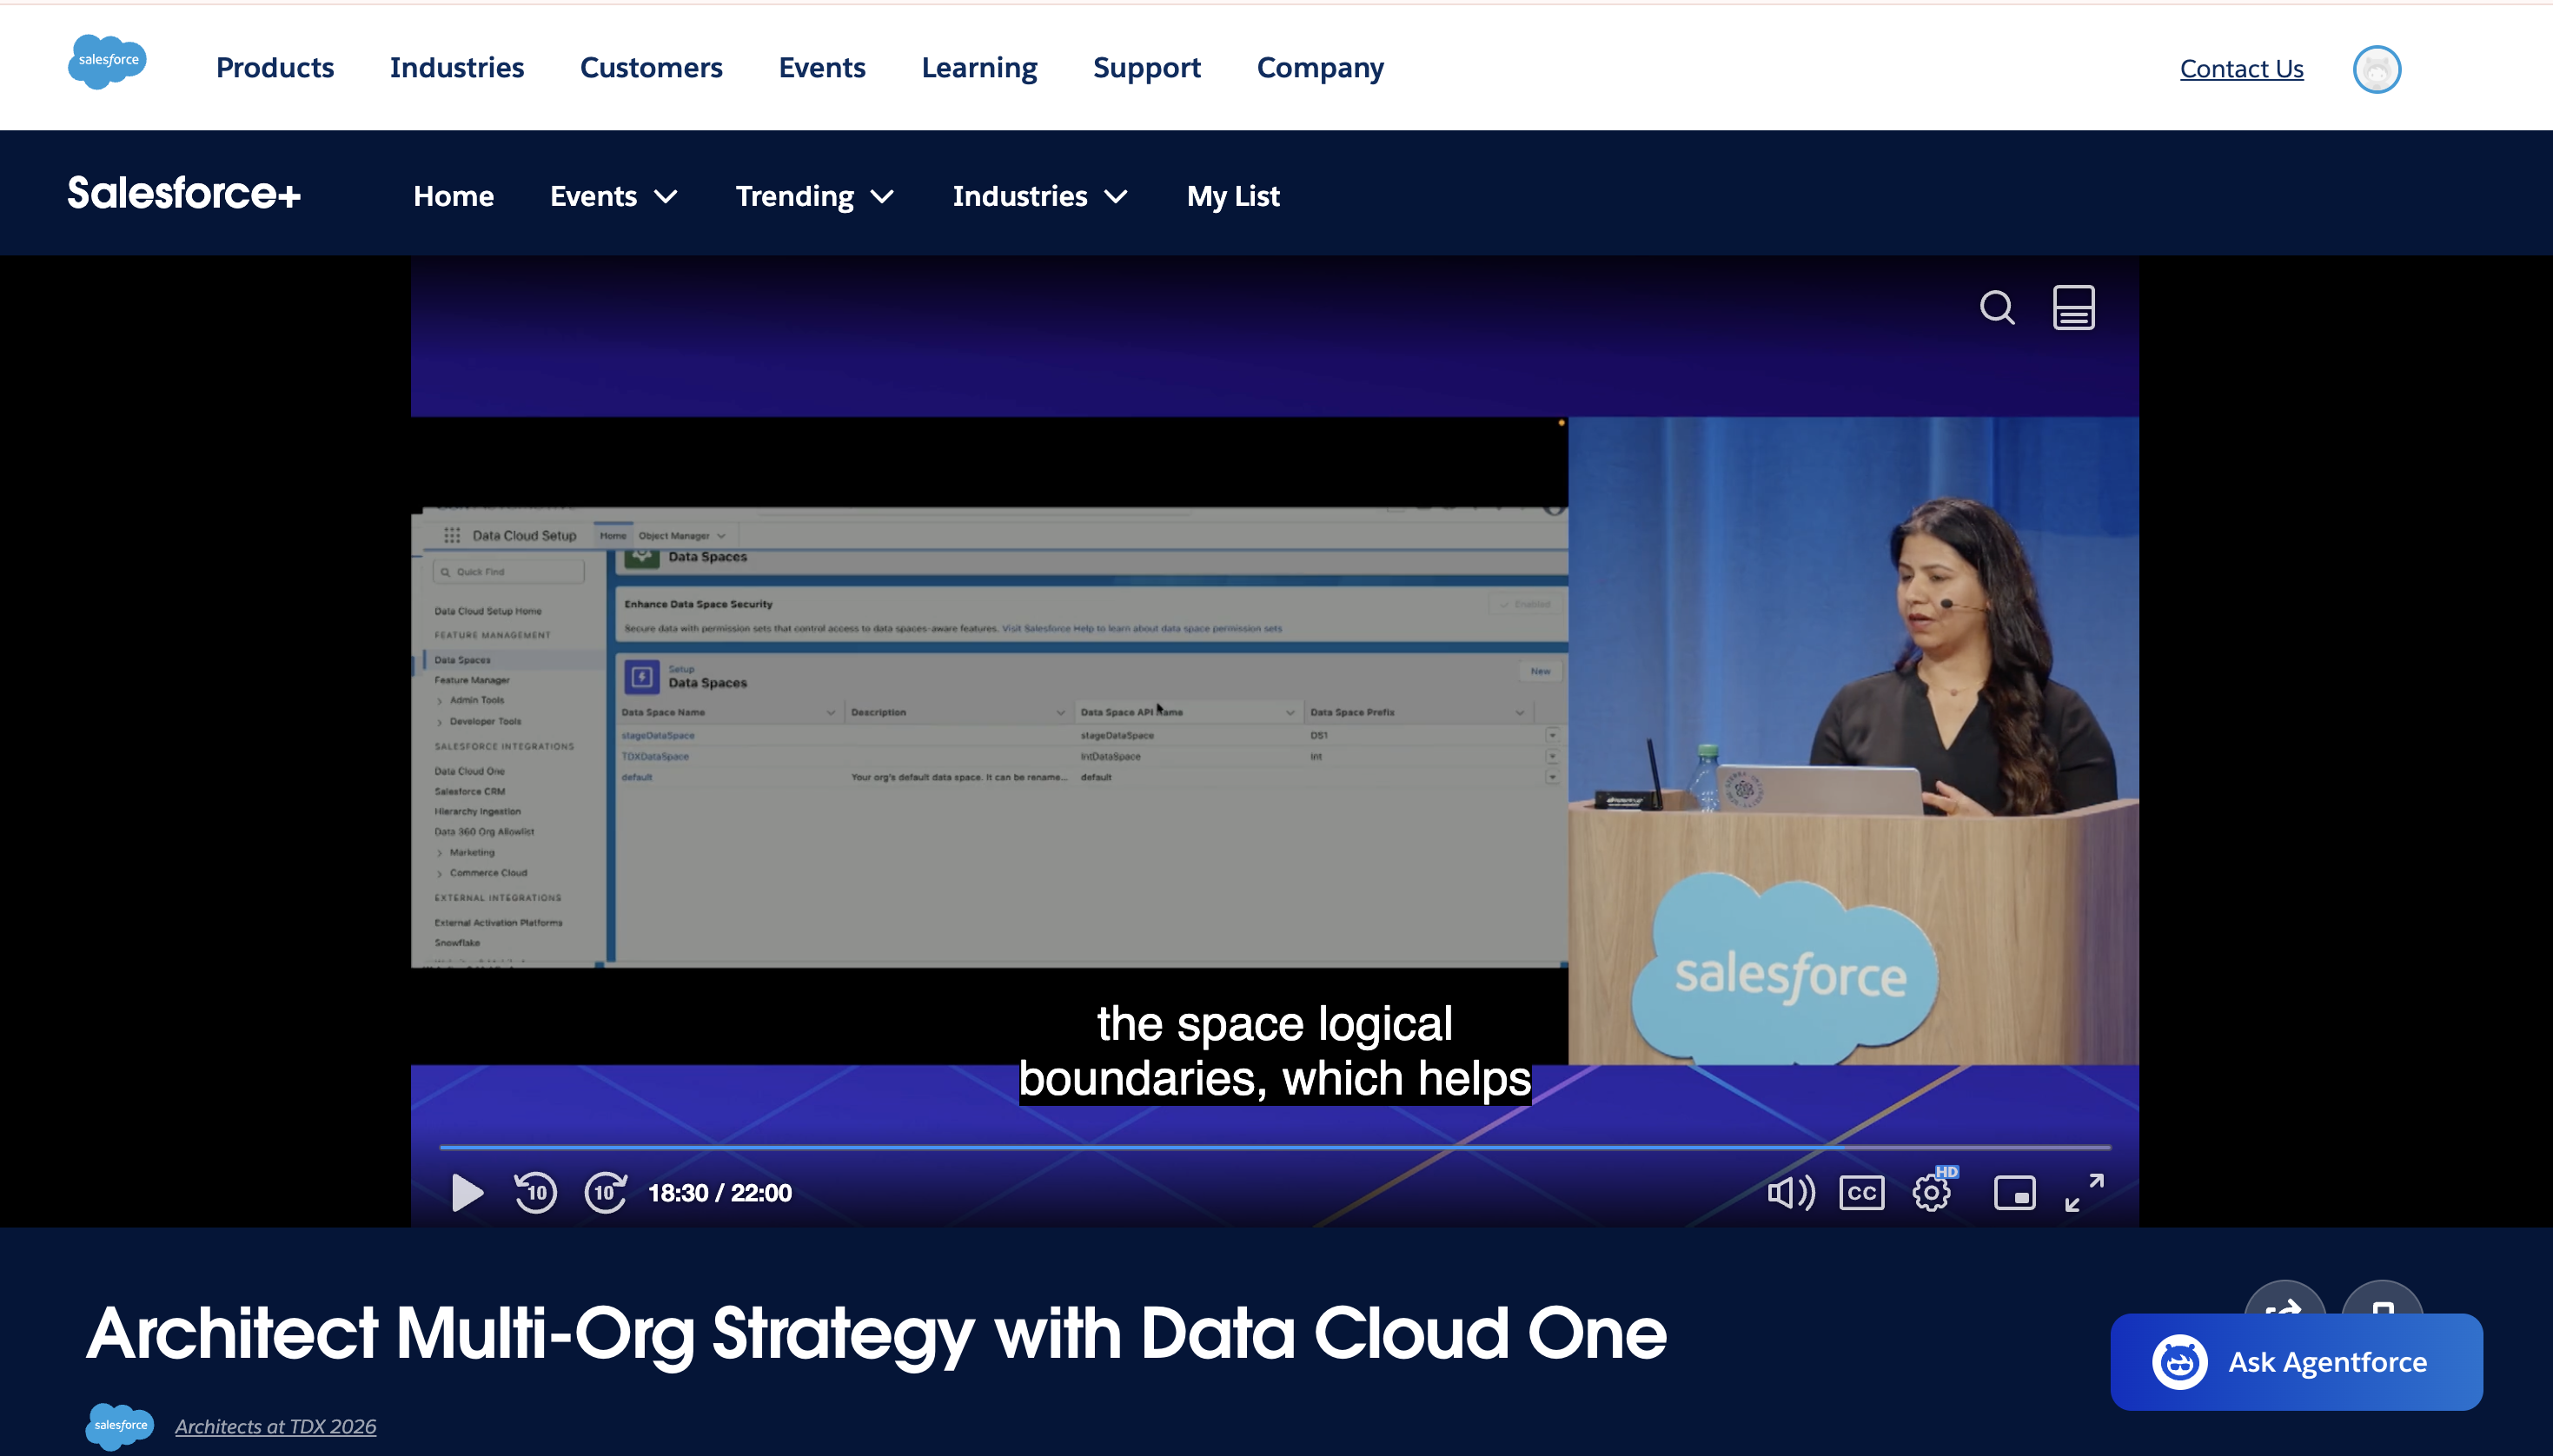Seek on the video progress bar
The width and height of the screenshot is (2553, 1456).
point(1275,1147)
